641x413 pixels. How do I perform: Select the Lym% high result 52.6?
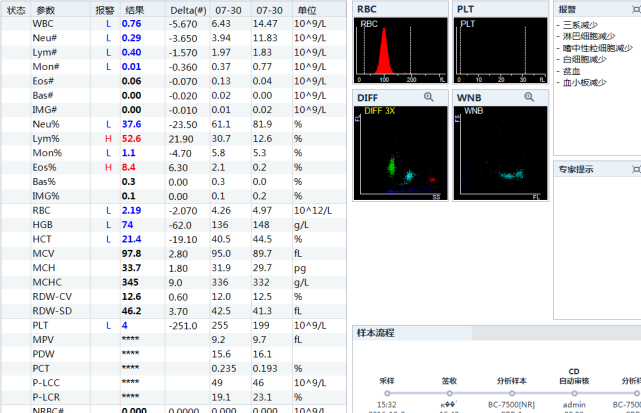(131, 139)
